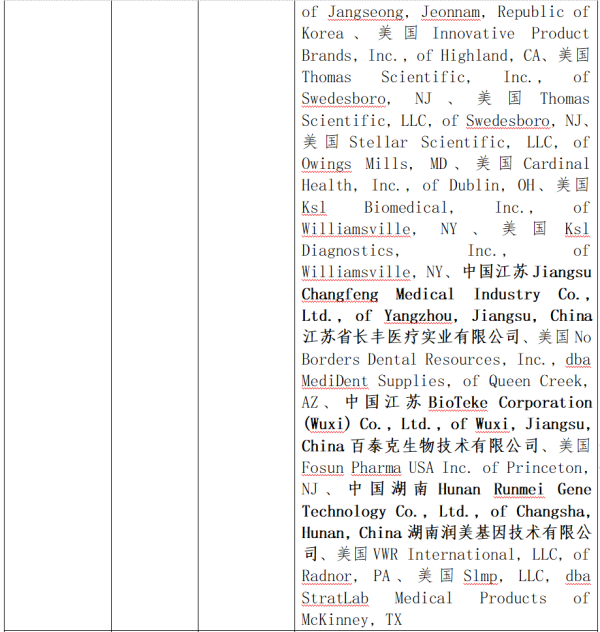
Task: Click the bold word "Changsha"
Action: point(550,512)
